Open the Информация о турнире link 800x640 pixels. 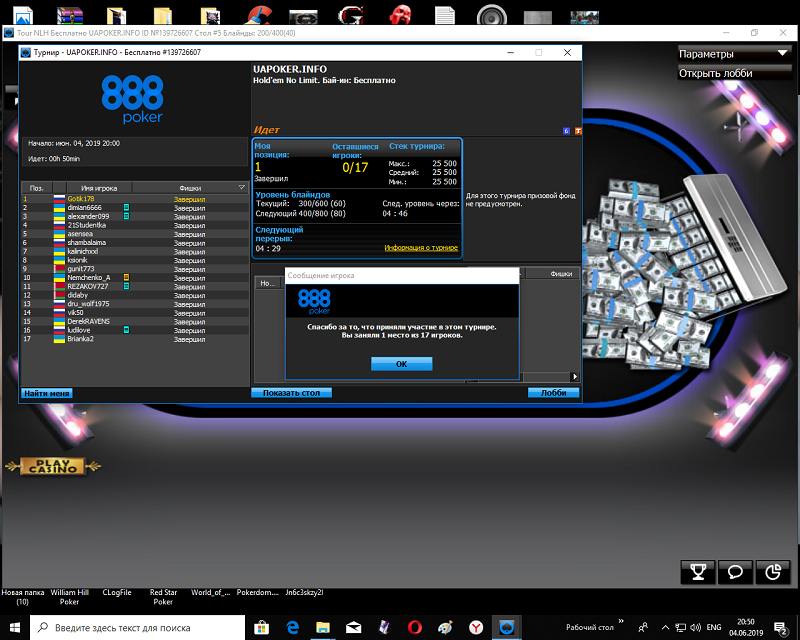[x=421, y=248]
